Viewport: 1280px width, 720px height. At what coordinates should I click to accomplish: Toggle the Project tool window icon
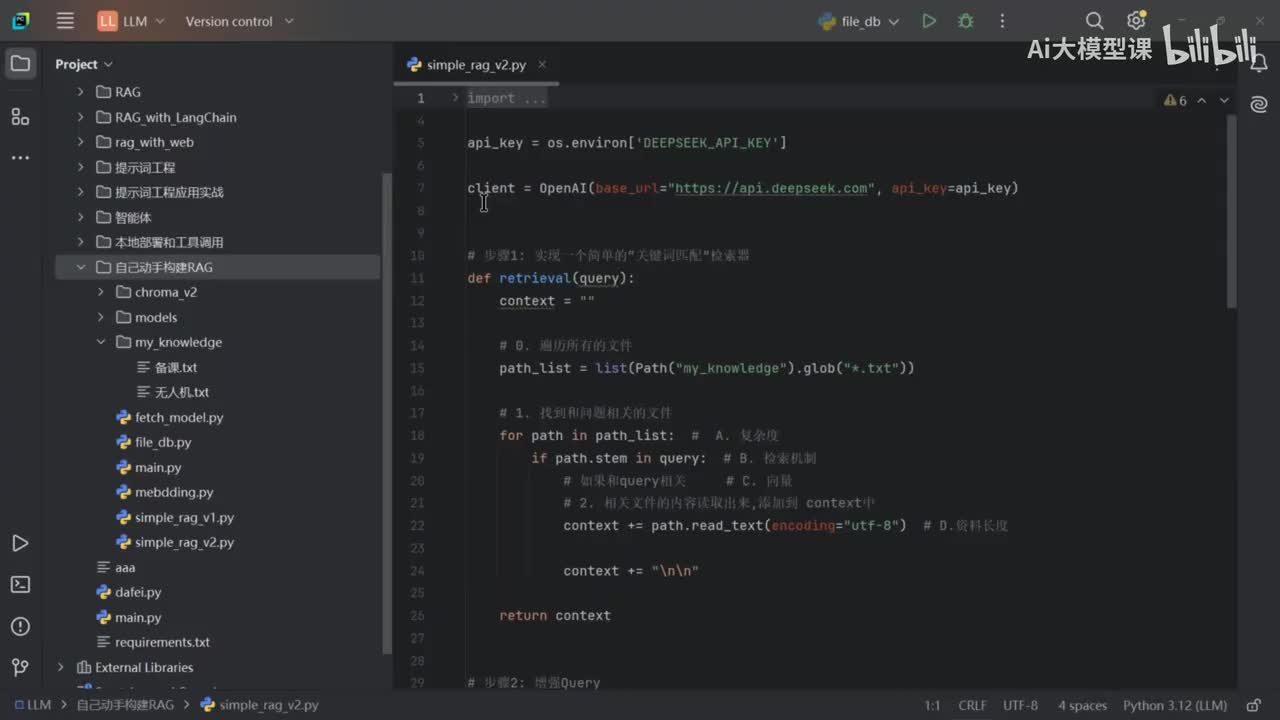(20, 64)
